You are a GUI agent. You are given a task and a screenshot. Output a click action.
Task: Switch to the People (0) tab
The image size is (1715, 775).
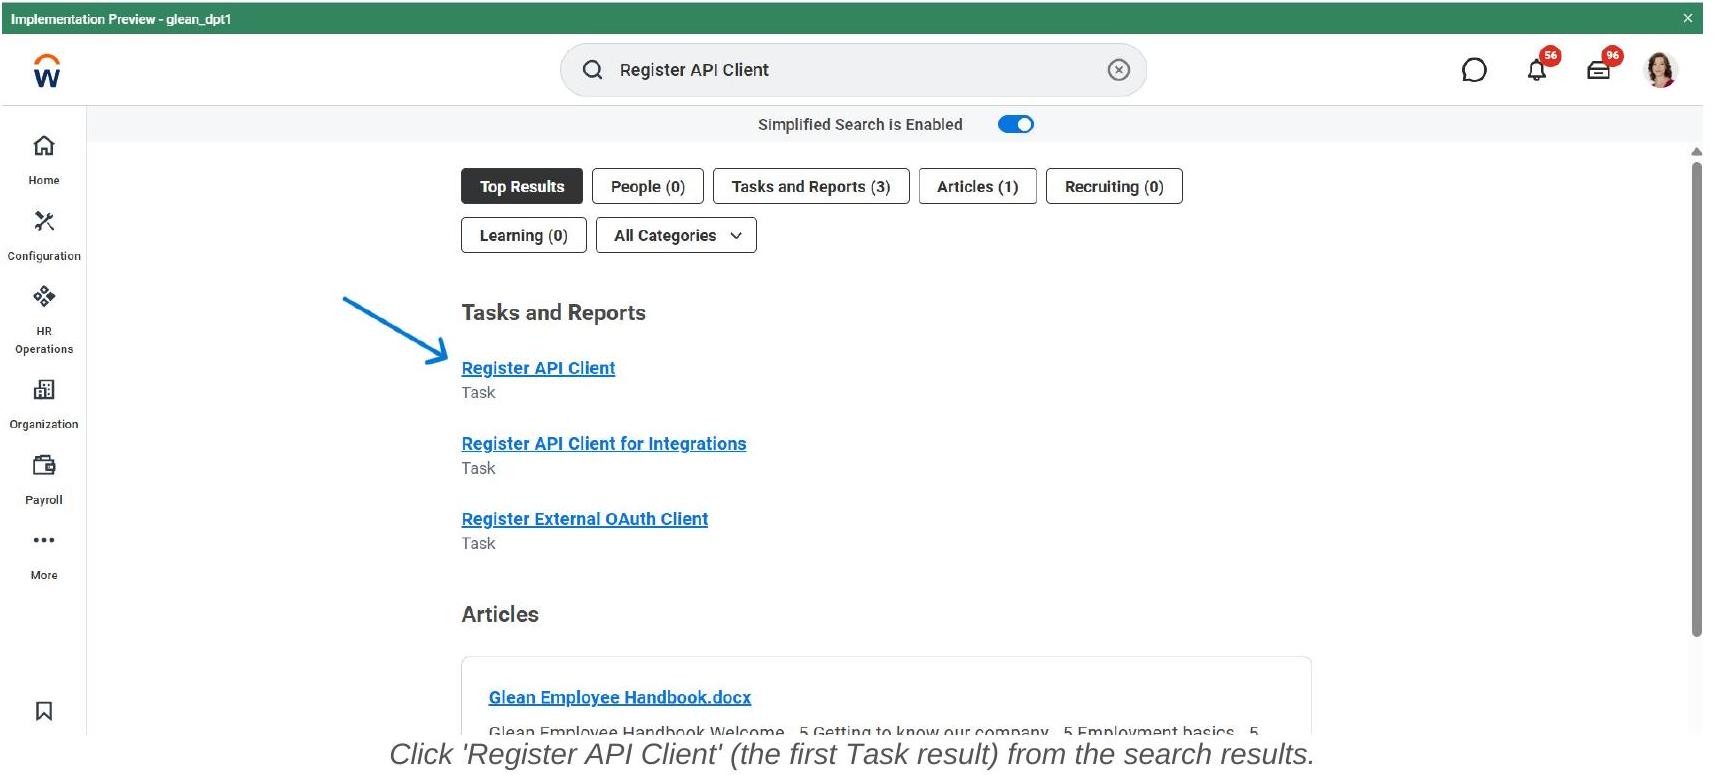pyautogui.click(x=648, y=186)
